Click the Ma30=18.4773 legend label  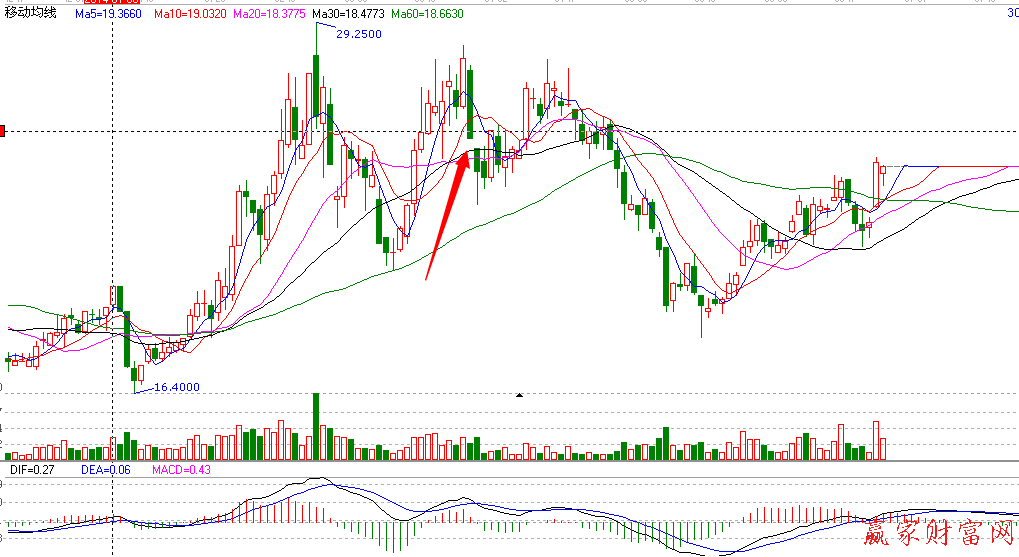coord(349,14)
